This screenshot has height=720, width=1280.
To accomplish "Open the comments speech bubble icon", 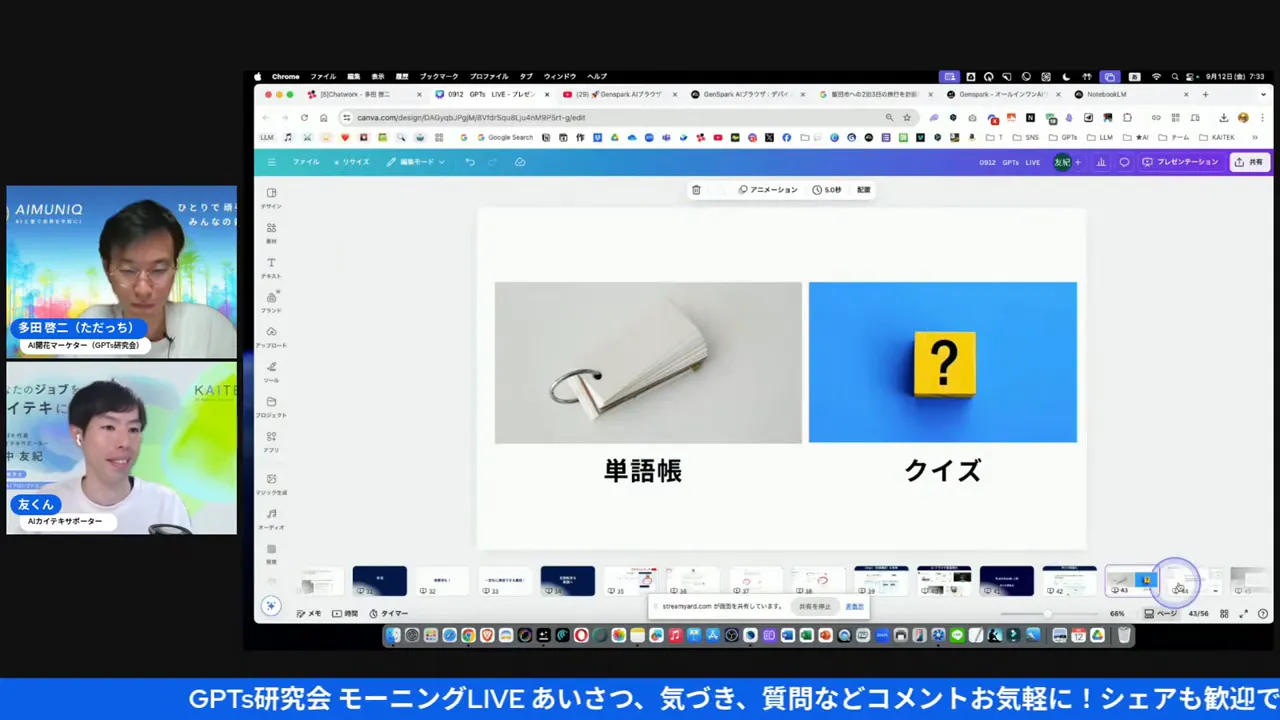I will click(x=1124, y=162).
